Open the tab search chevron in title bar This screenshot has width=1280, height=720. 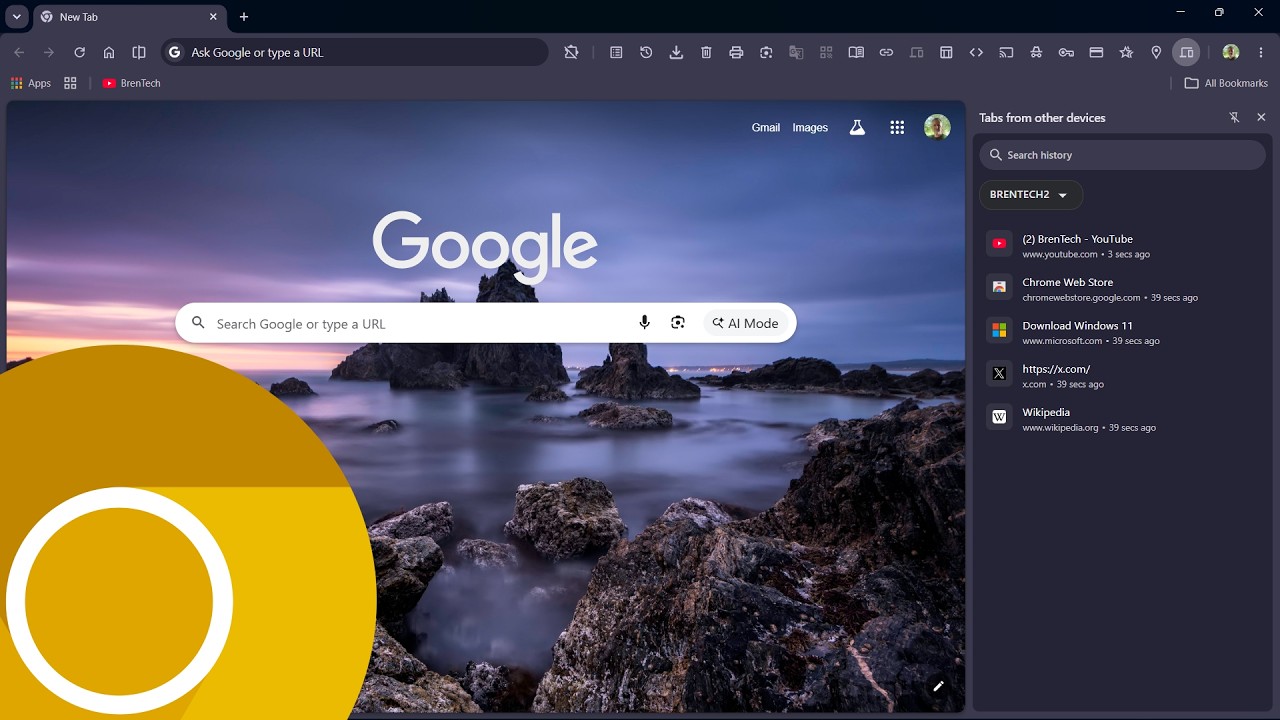[x=17, y=16]
